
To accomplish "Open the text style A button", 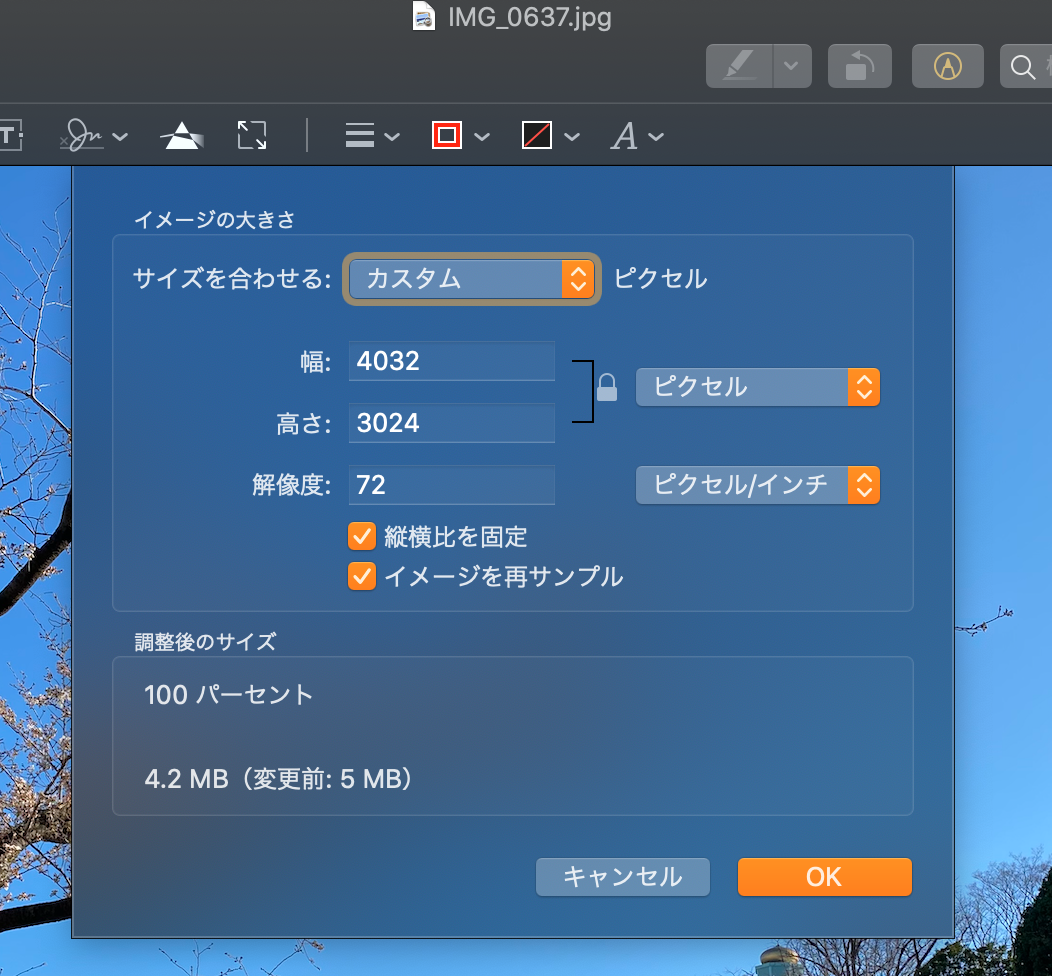I will click(x=624, y=136).
